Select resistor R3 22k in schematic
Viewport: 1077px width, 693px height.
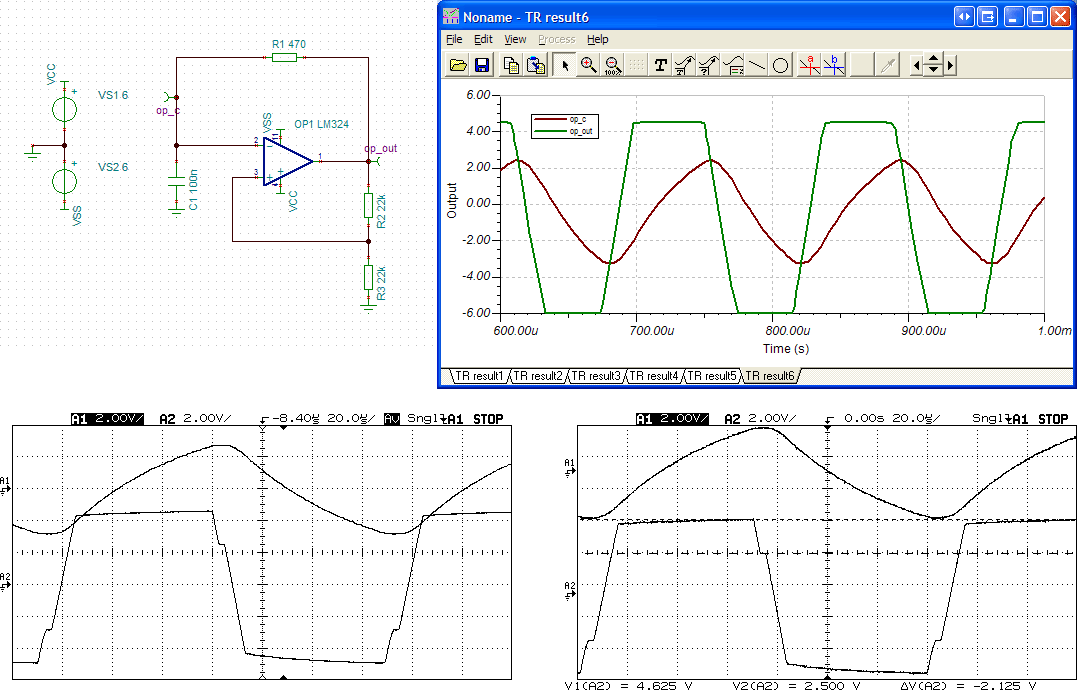(368, 277)
